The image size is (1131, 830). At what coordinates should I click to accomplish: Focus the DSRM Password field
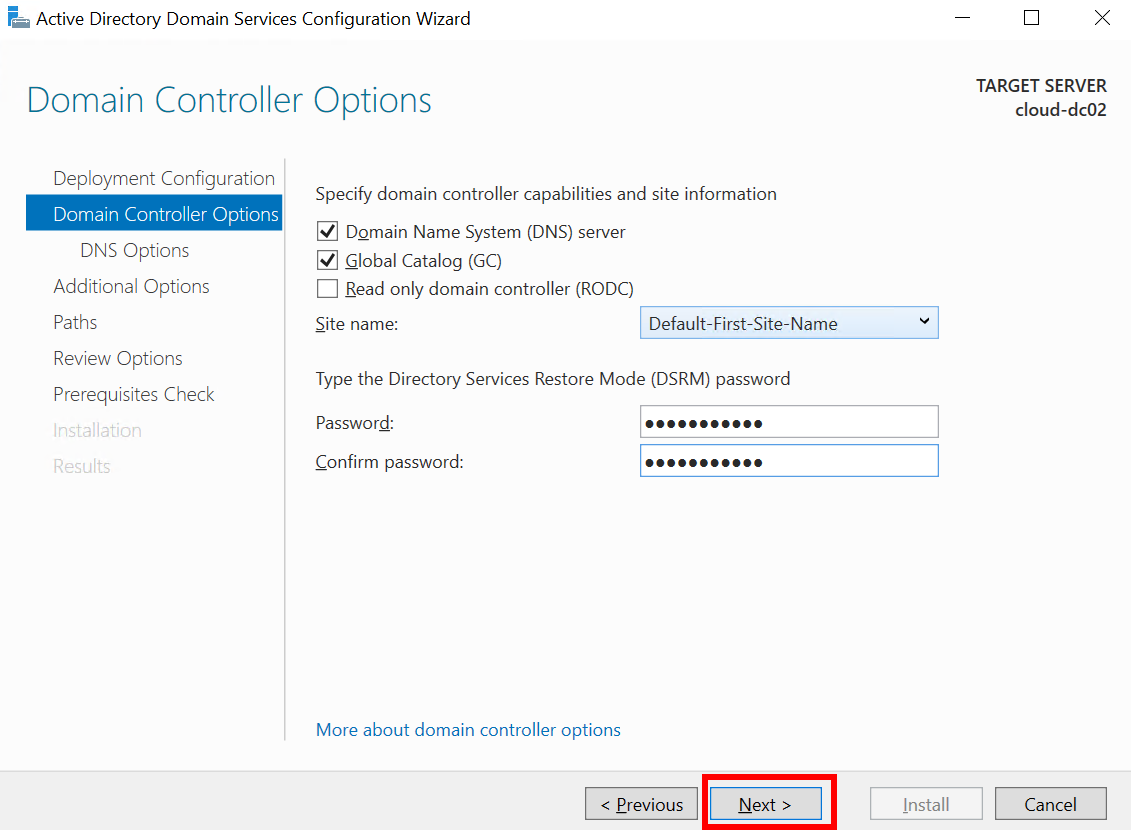789,422
